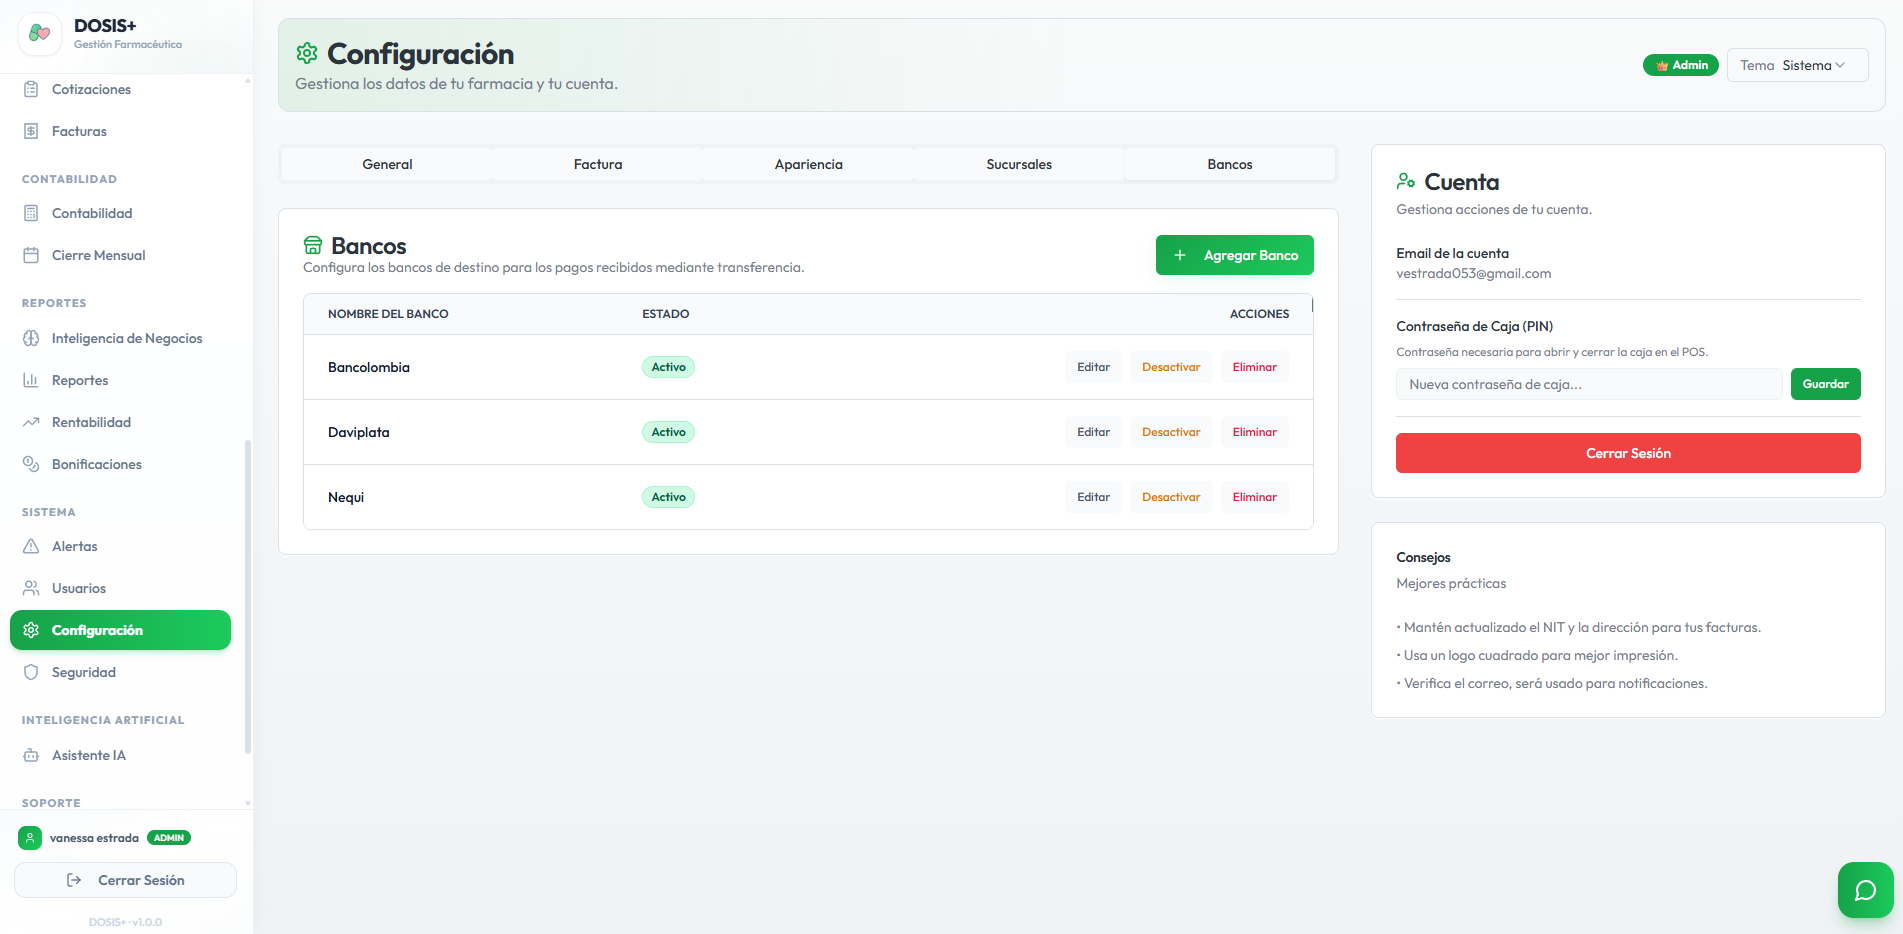The width and height of the screenshot is (1903, 934).
Task: Select the Bancos tab
Action: click(1230, 164)
